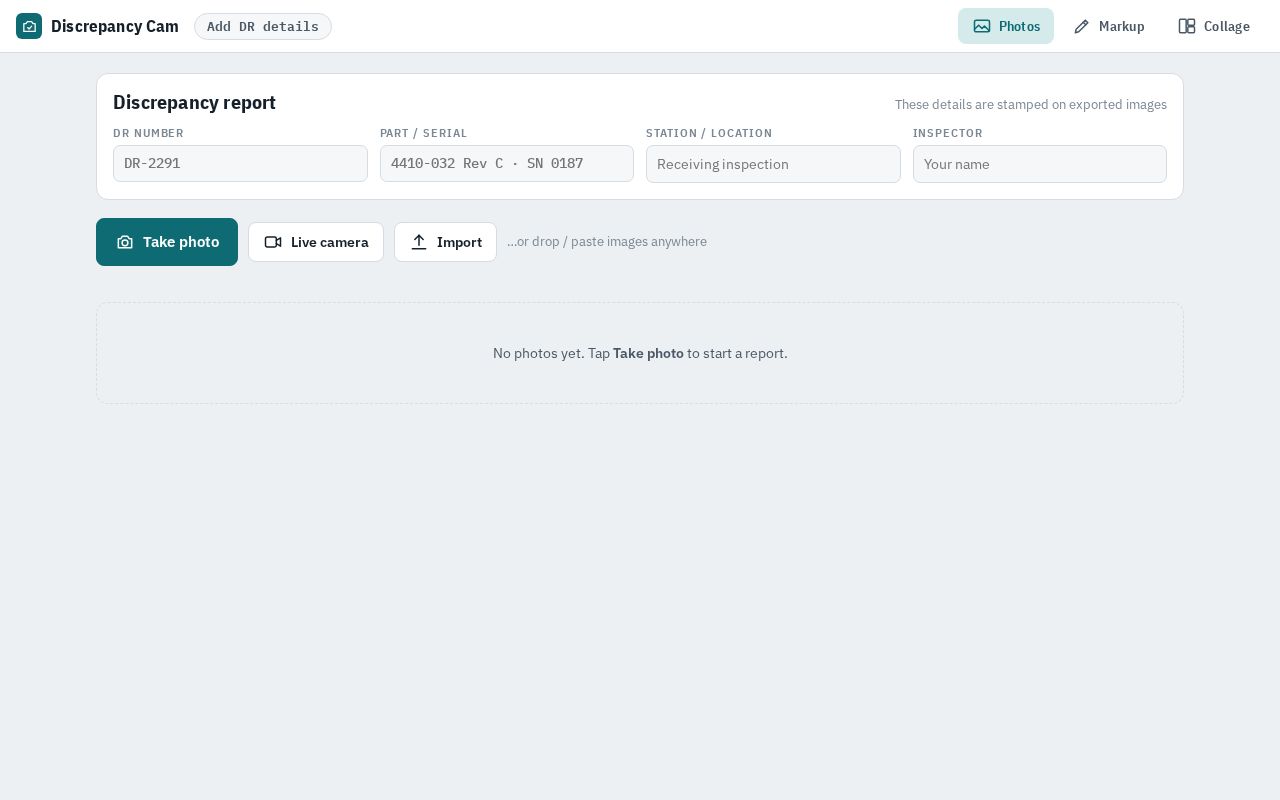The image size is (1280, 800).
Task: Click the DR NUMBER field label
Action: point(148,133)
